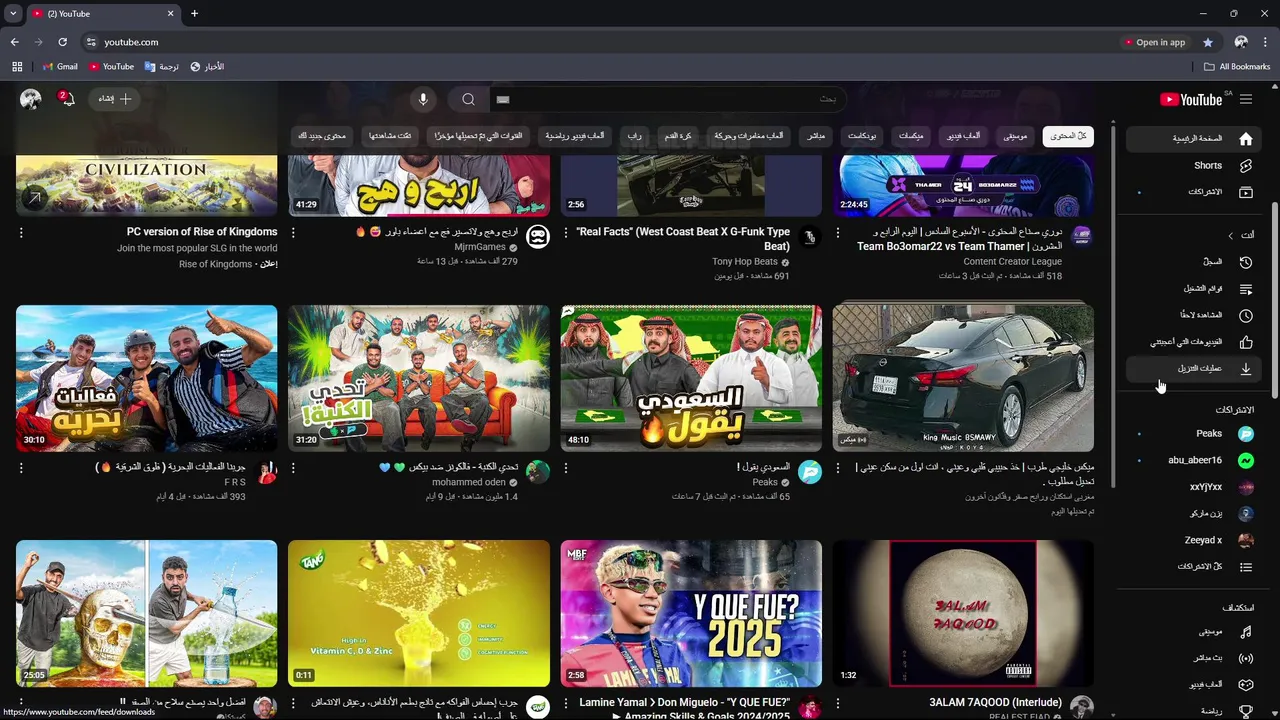Open the Tang vitamin ad thumbnail

(419, 613)
